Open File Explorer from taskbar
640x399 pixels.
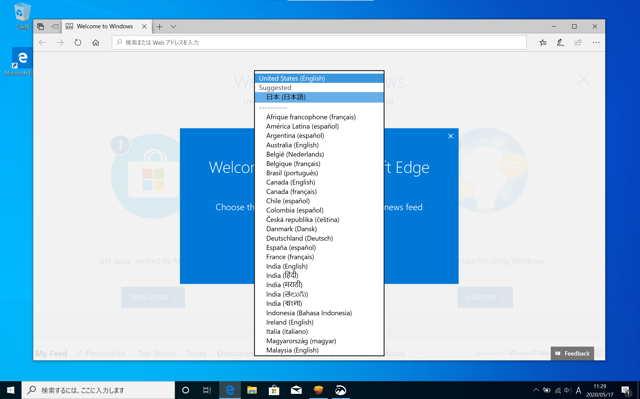[252, 390]
